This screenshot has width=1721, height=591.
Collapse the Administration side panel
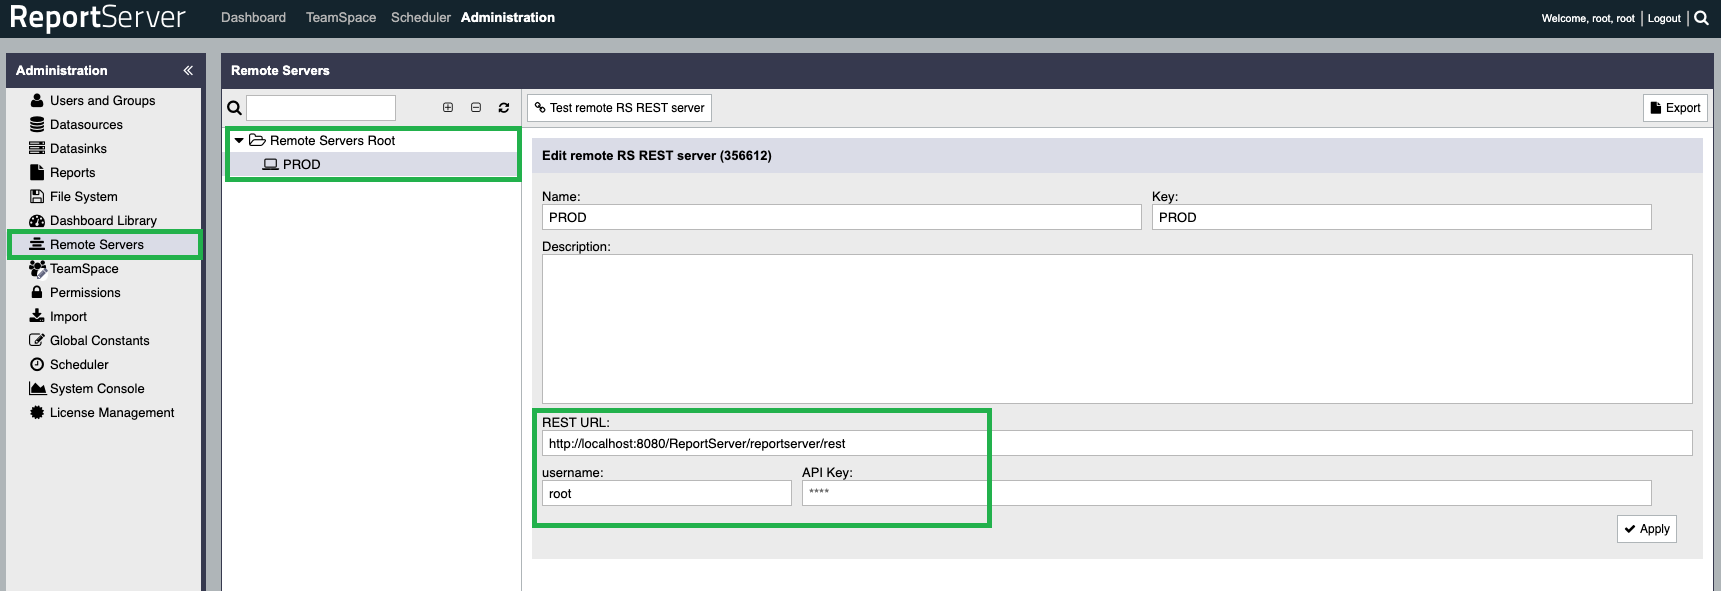[x=188, y=70]
